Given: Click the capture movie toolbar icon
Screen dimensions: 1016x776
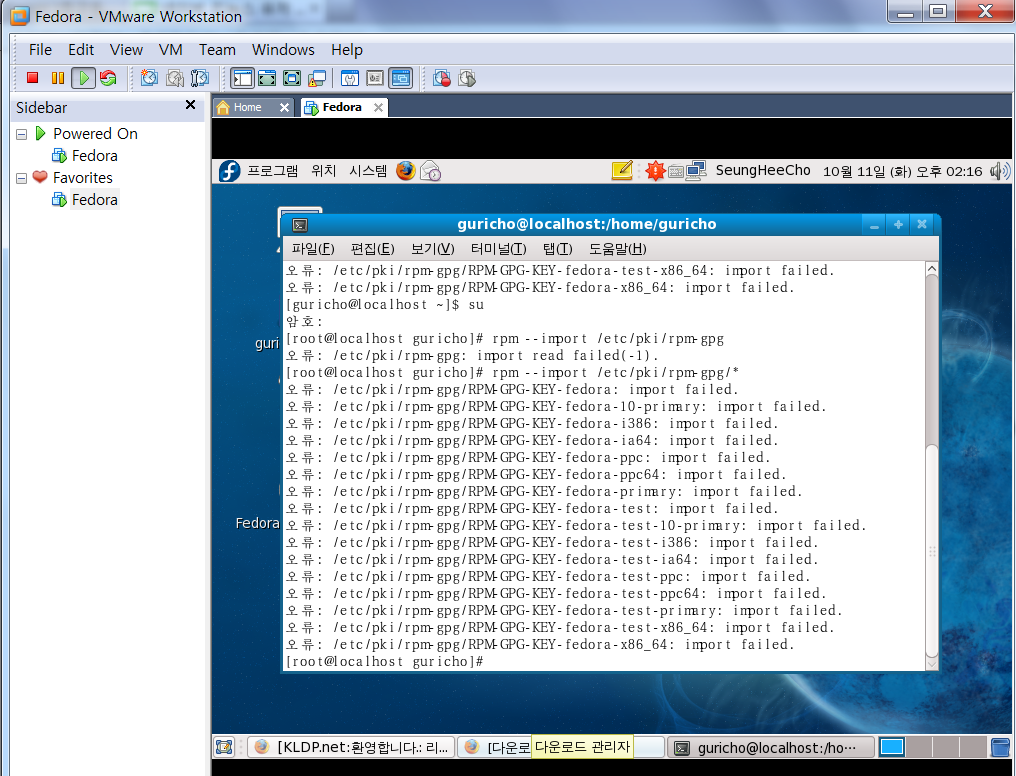Looking at the screenshot, I should (x=467, y=78).
